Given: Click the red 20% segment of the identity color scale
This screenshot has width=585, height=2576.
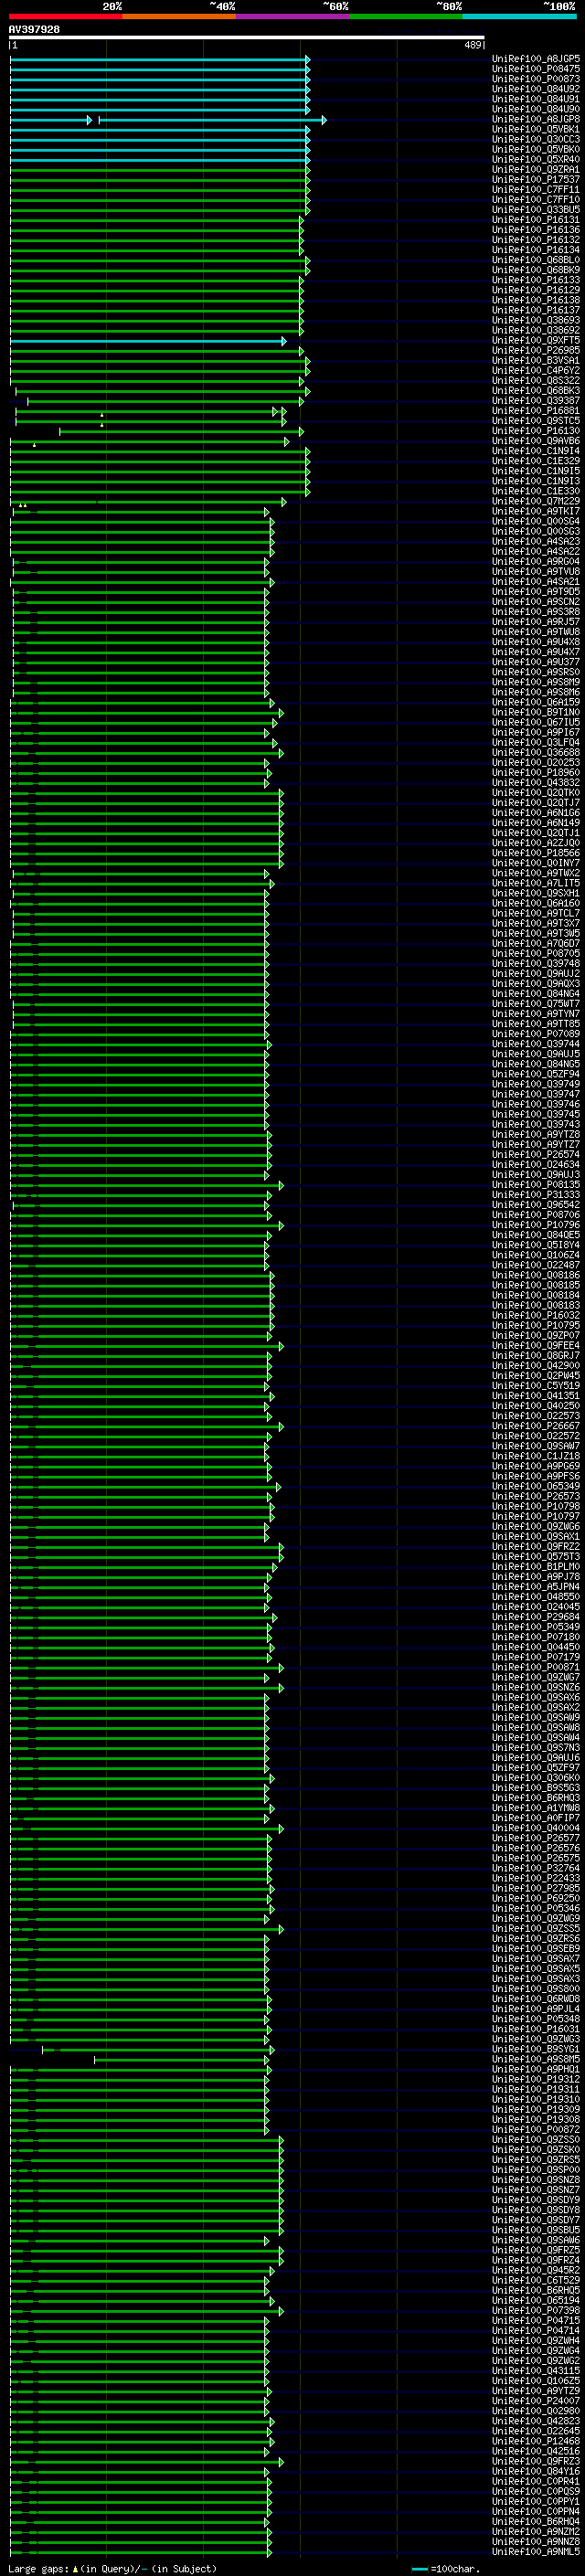Looking at the screenshot, I should point(66,16).
